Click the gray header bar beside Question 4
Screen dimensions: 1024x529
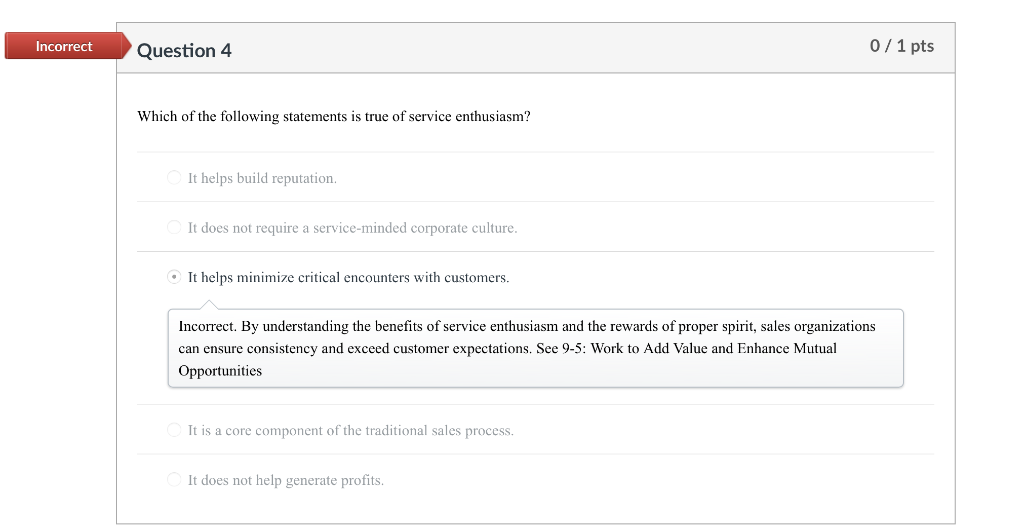[550, 48]
